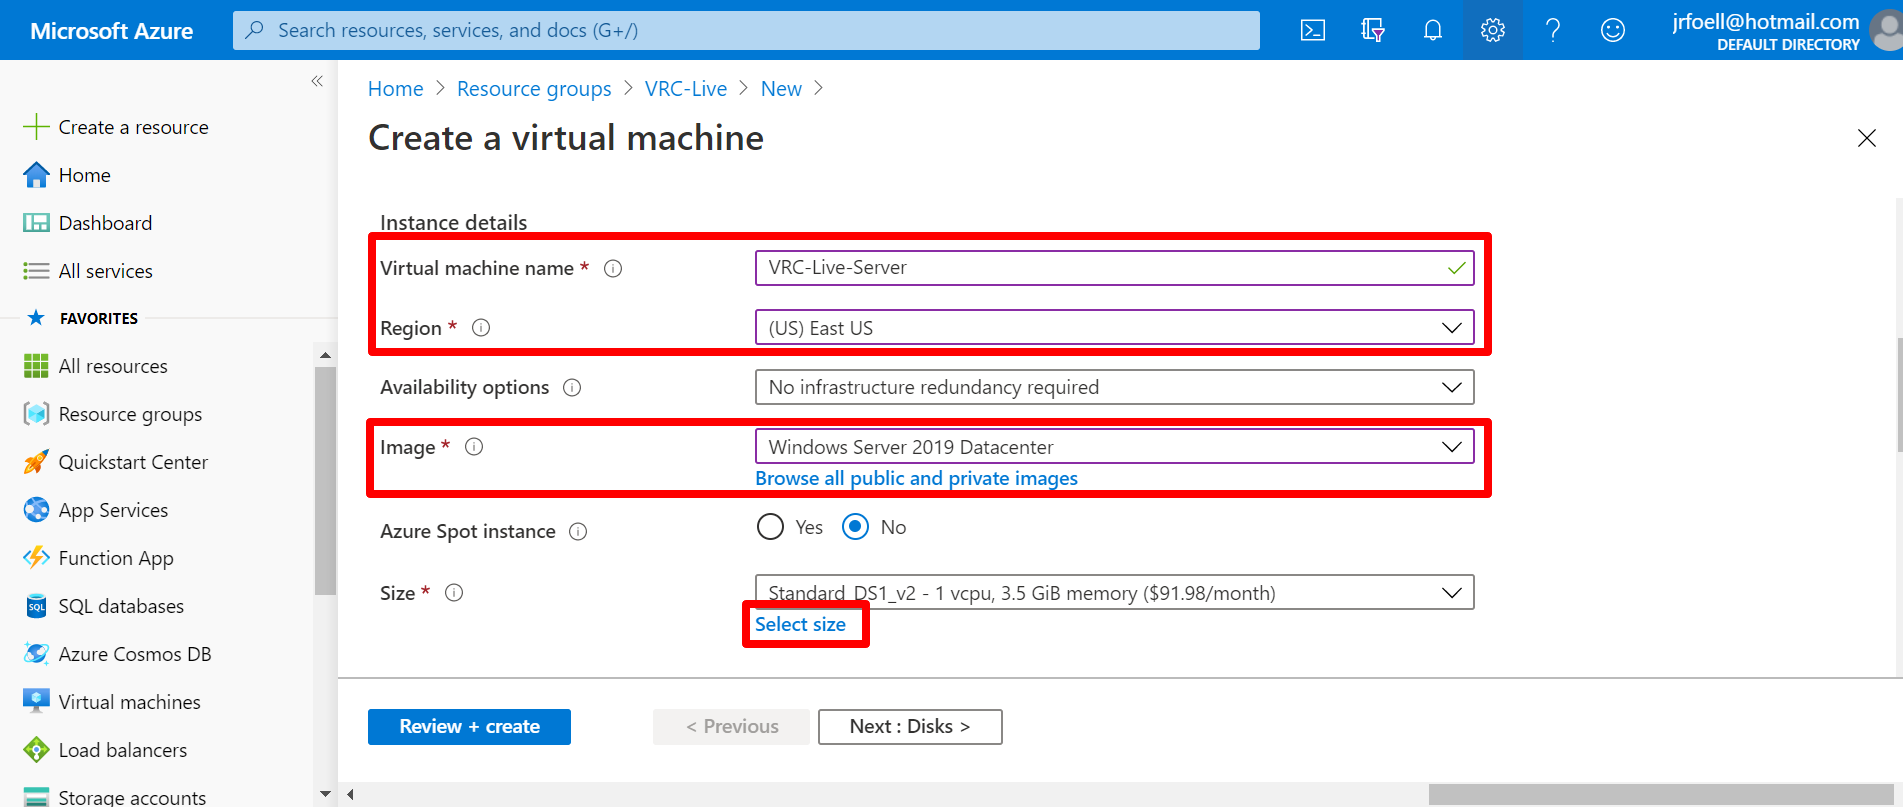Click the Dashboard icon in the sidebar

tap(36, 223)
